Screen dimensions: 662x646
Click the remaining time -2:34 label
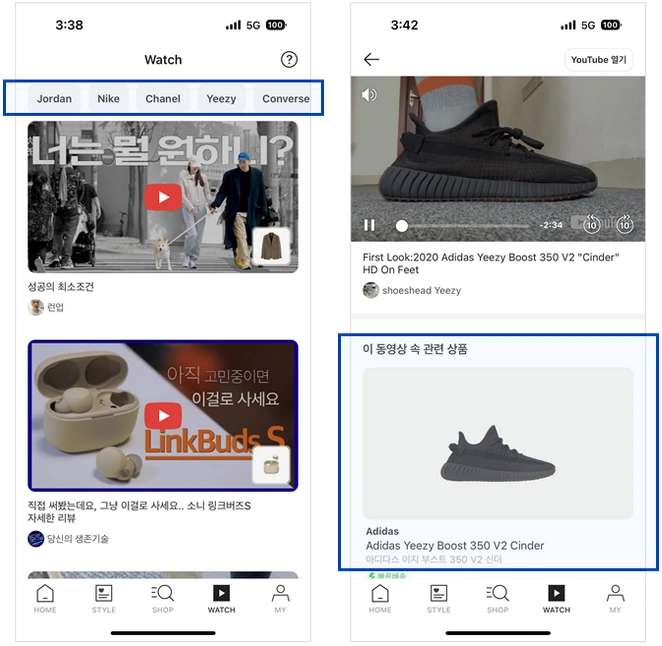coord(551,225)
